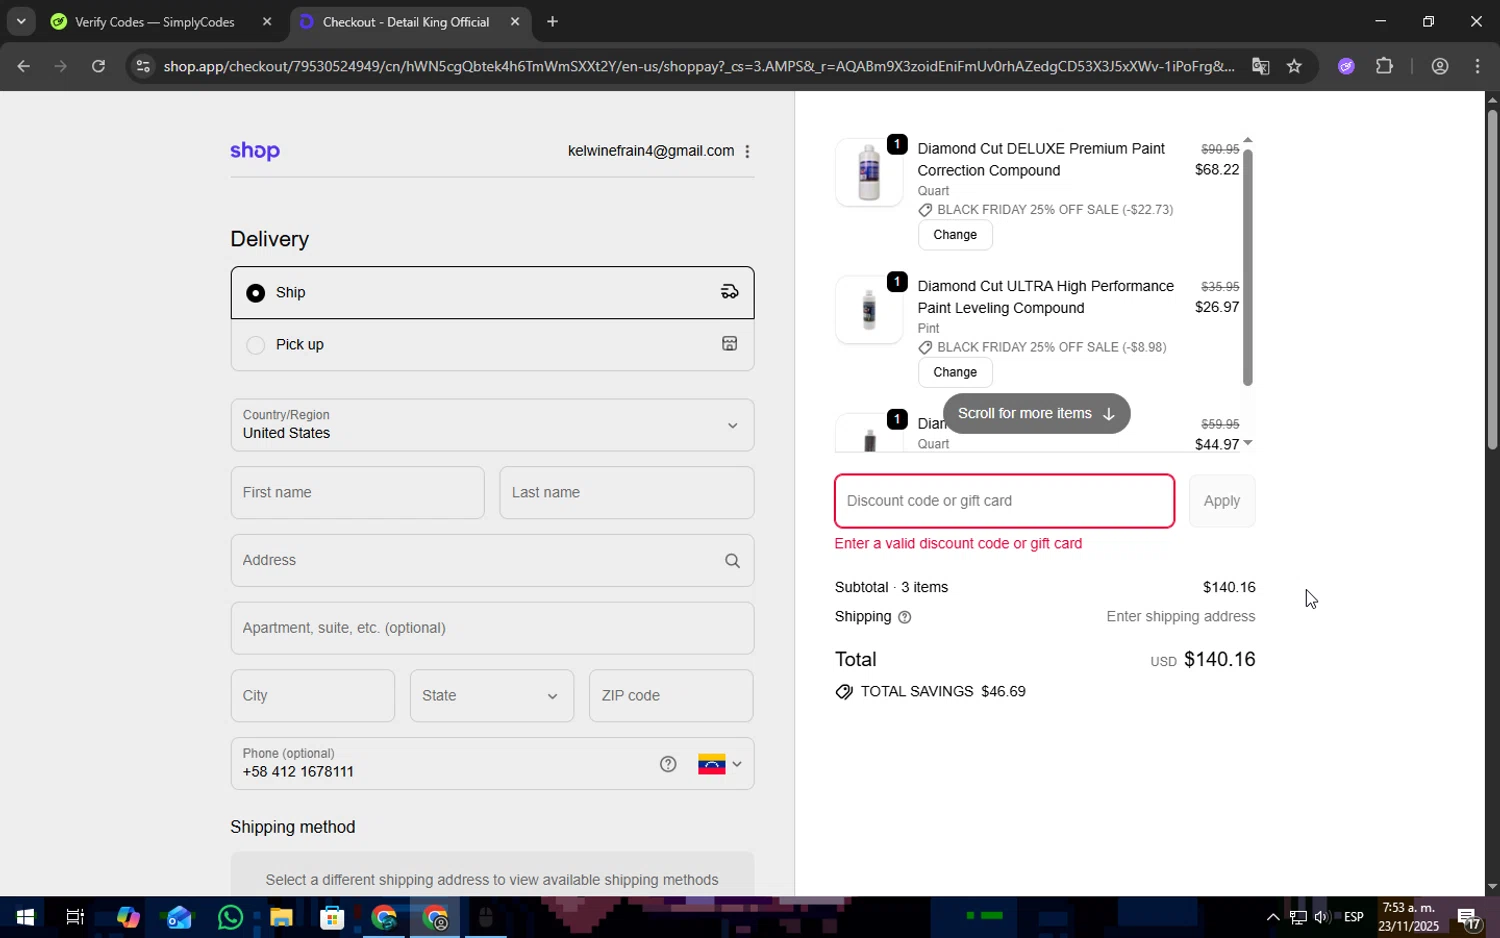This screenshot has width=1500, height=938.
Task: Click the ESP language indicator
Action: click(1354, 918)
